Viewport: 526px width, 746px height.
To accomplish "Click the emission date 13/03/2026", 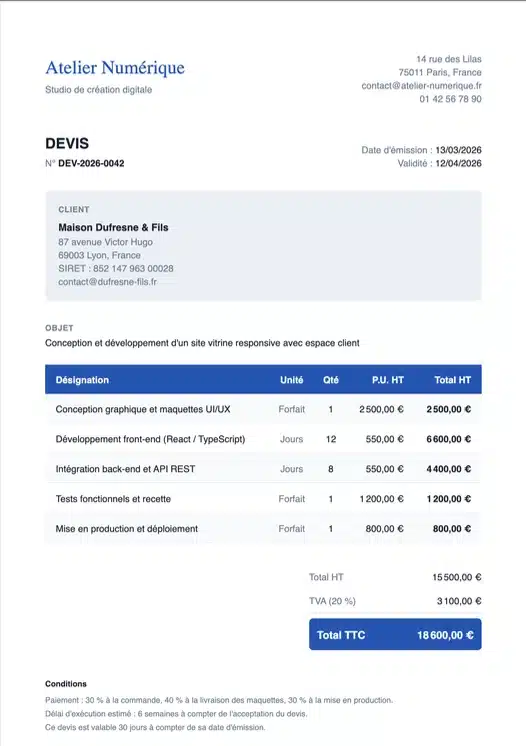I will click(458, 150).
